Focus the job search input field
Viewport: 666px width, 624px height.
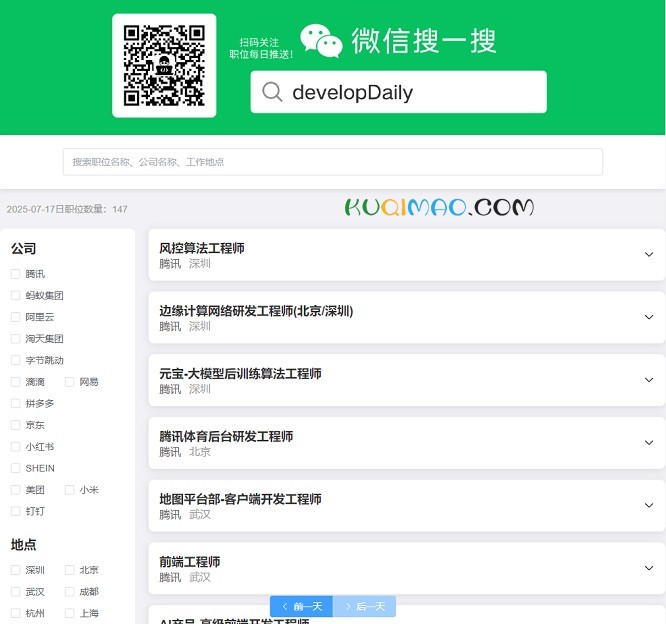(x=333, y=162)
